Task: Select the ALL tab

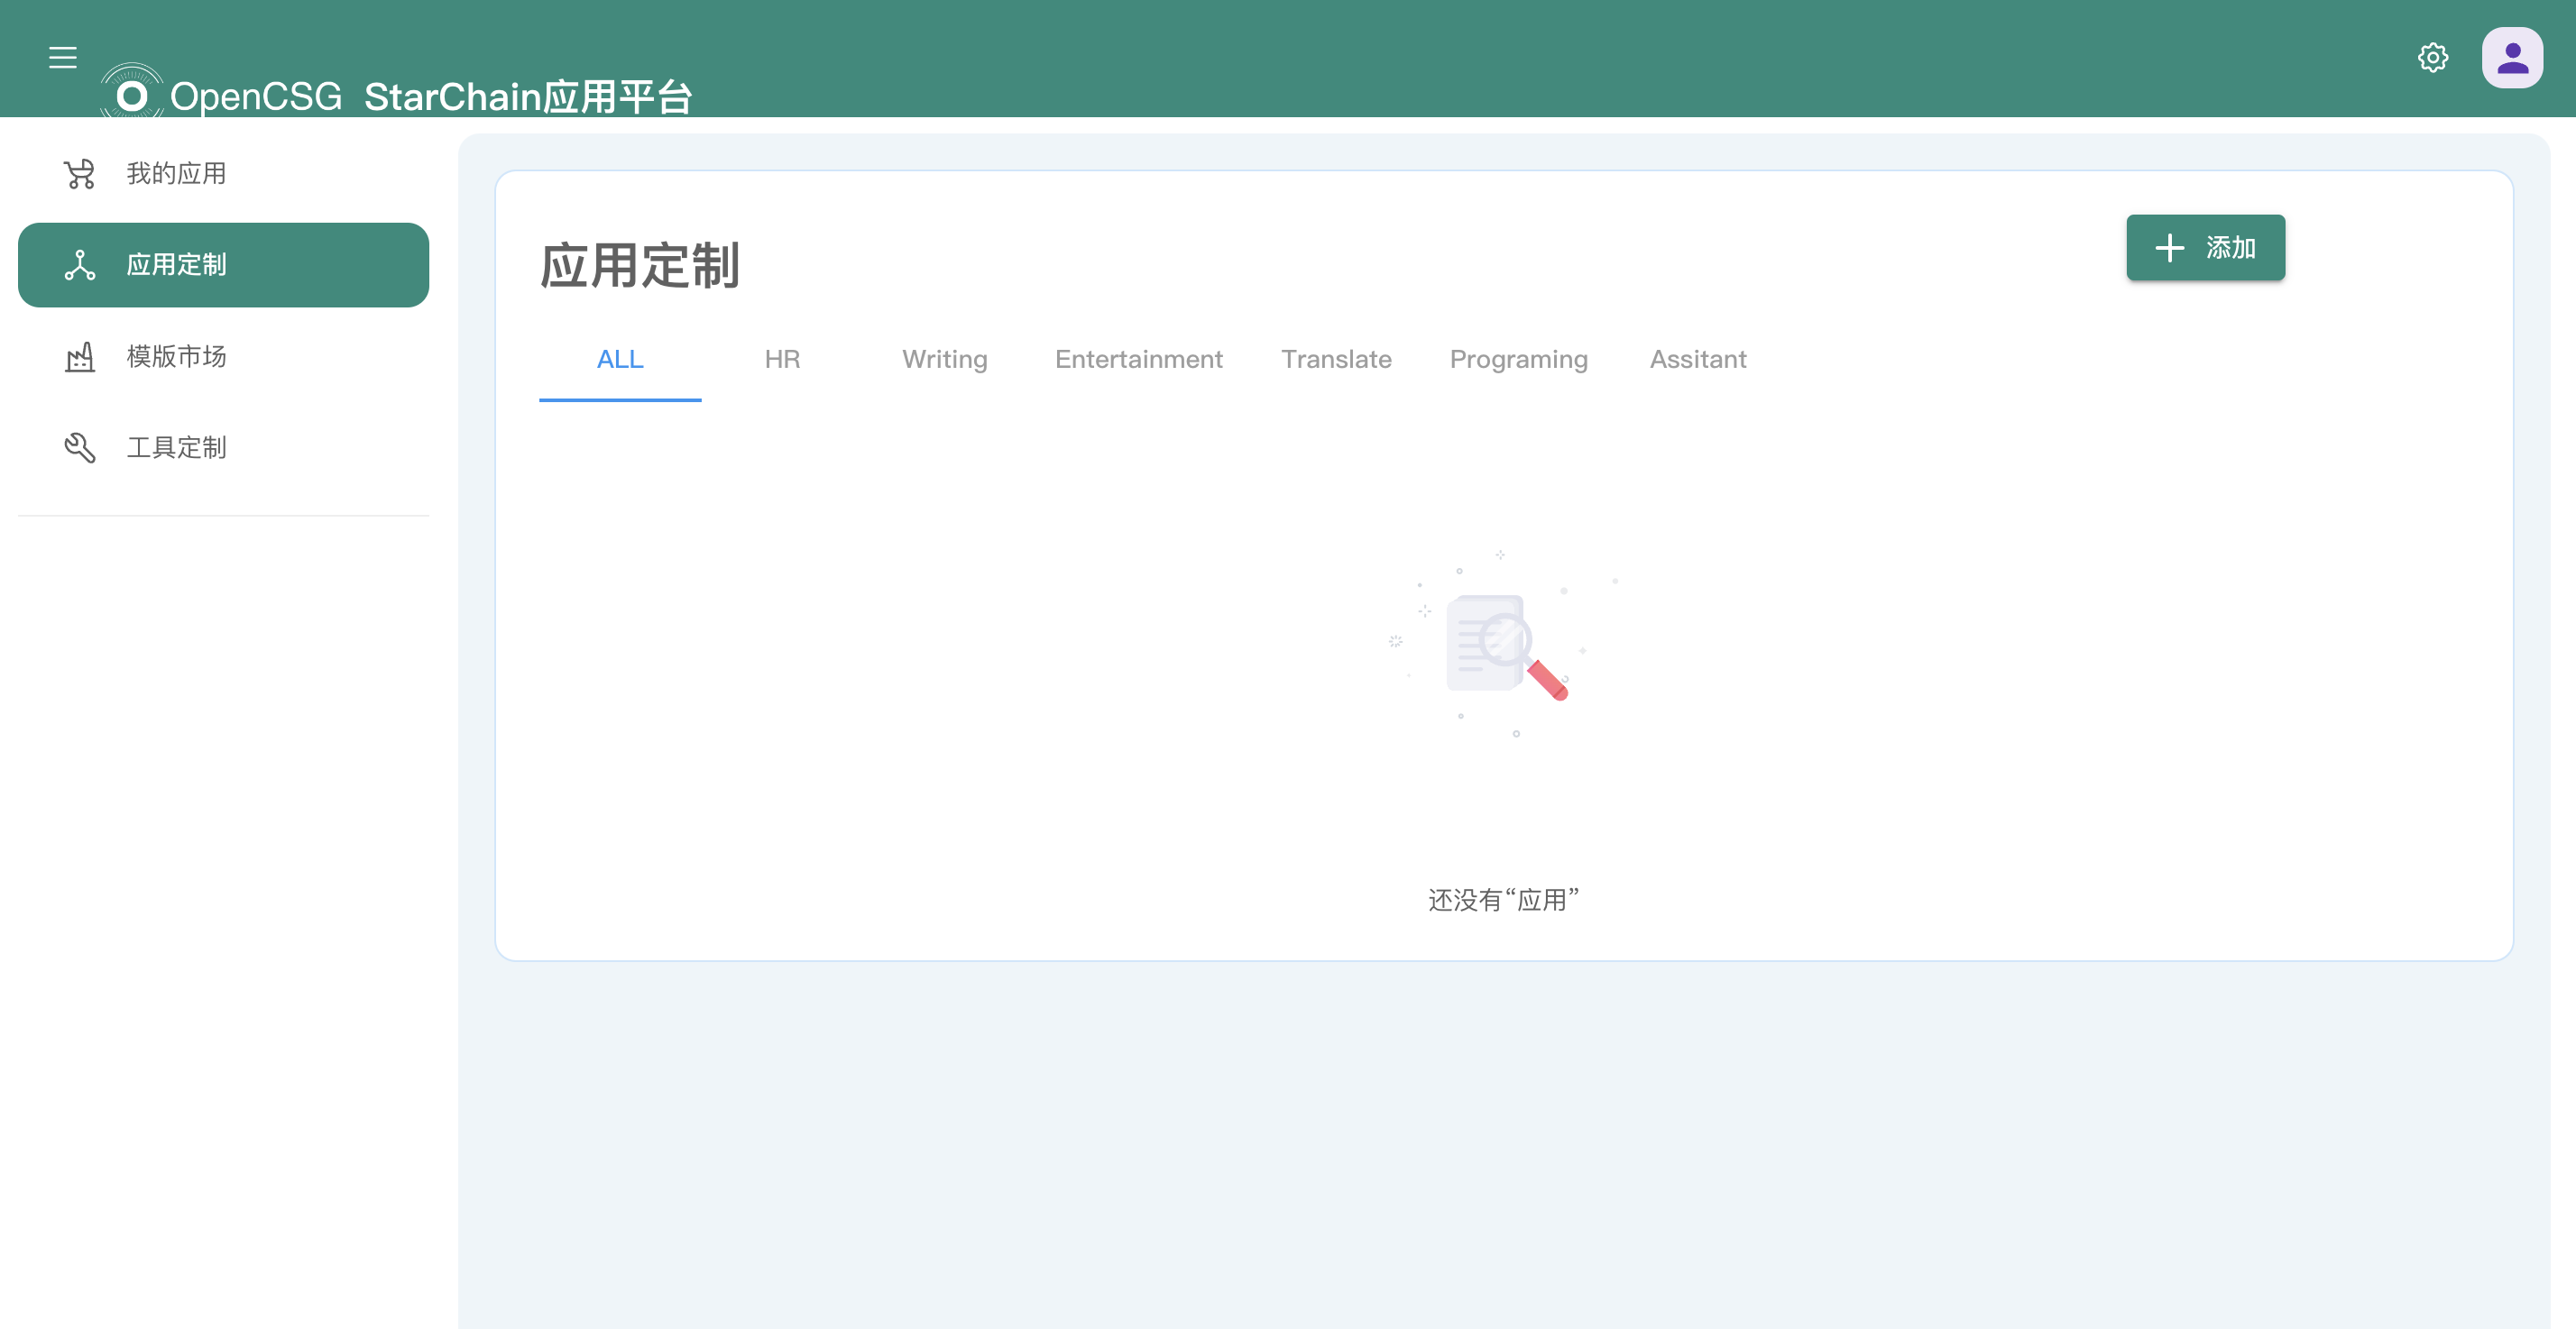Action: [620, 360]
